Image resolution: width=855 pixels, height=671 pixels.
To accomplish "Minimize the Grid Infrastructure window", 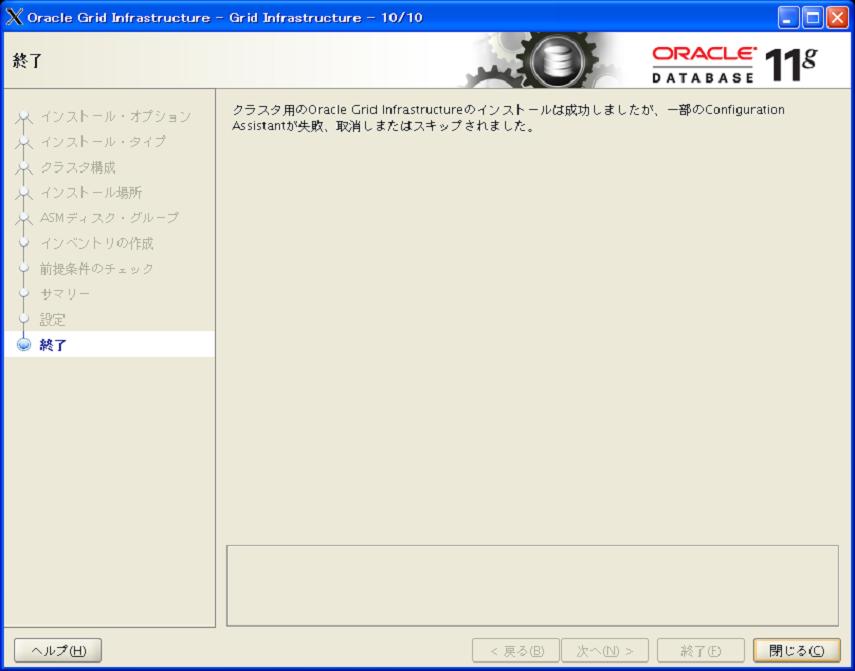I will (x=788, y=18).
